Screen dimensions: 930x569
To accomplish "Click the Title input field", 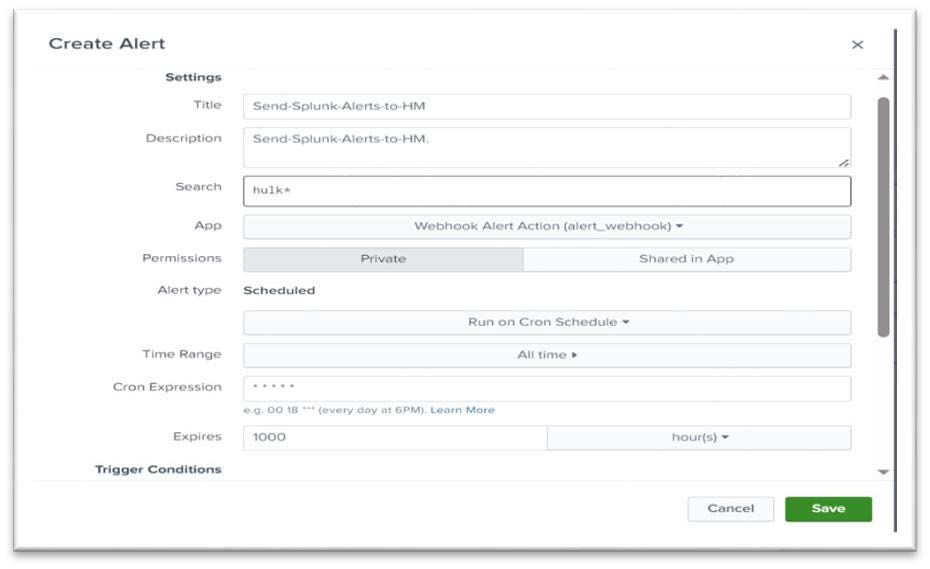I will coord(547,106).
